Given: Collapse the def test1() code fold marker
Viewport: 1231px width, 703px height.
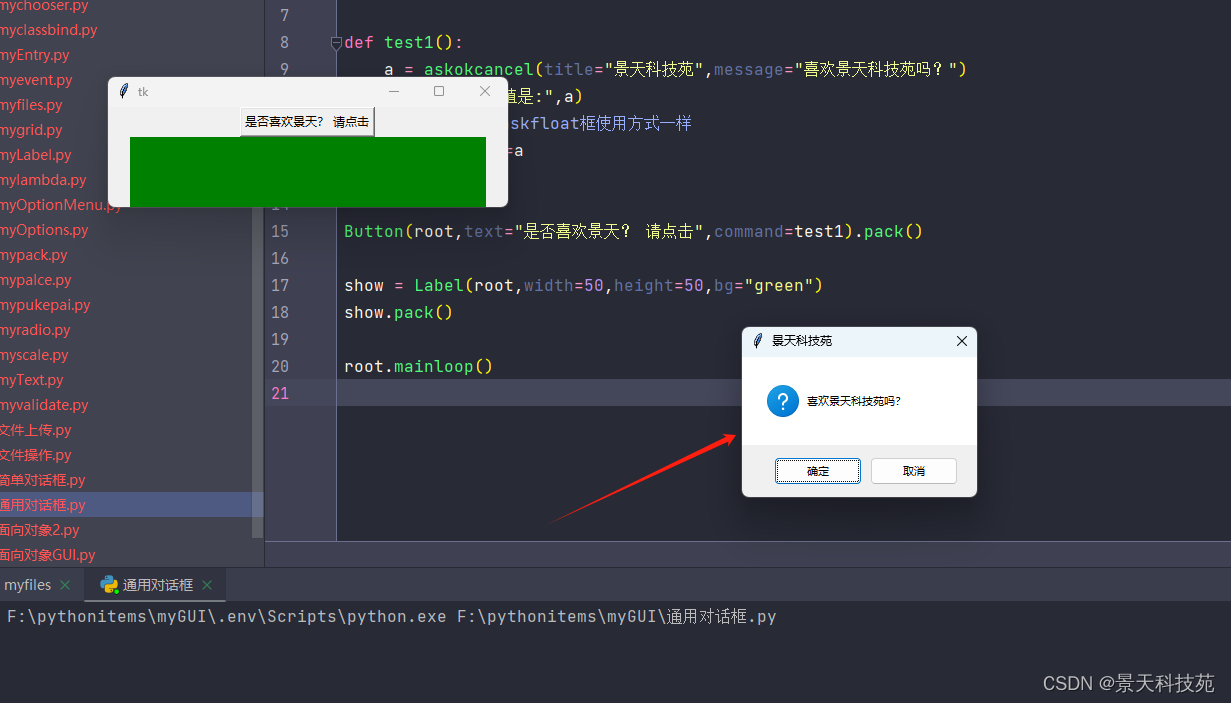Looking at the screenshot, I should point(336,42).
